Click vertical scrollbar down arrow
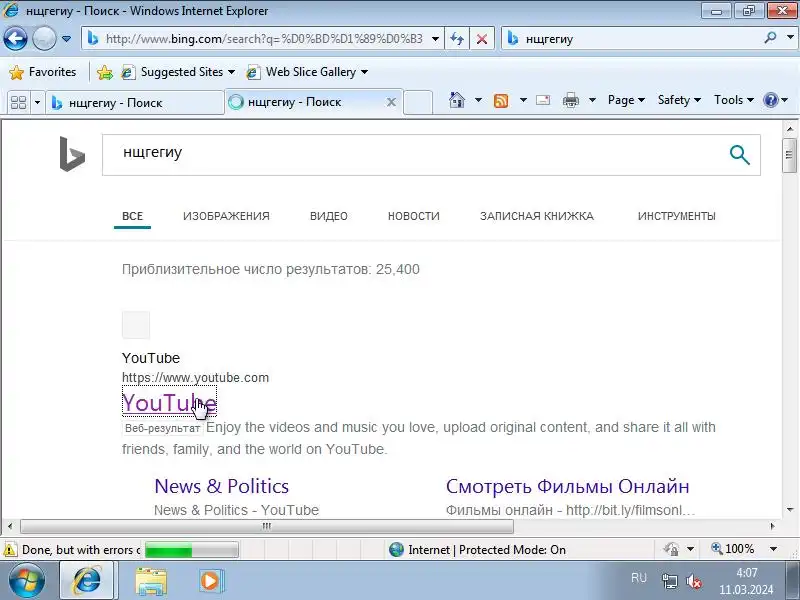800x600 pixels. 790,510
